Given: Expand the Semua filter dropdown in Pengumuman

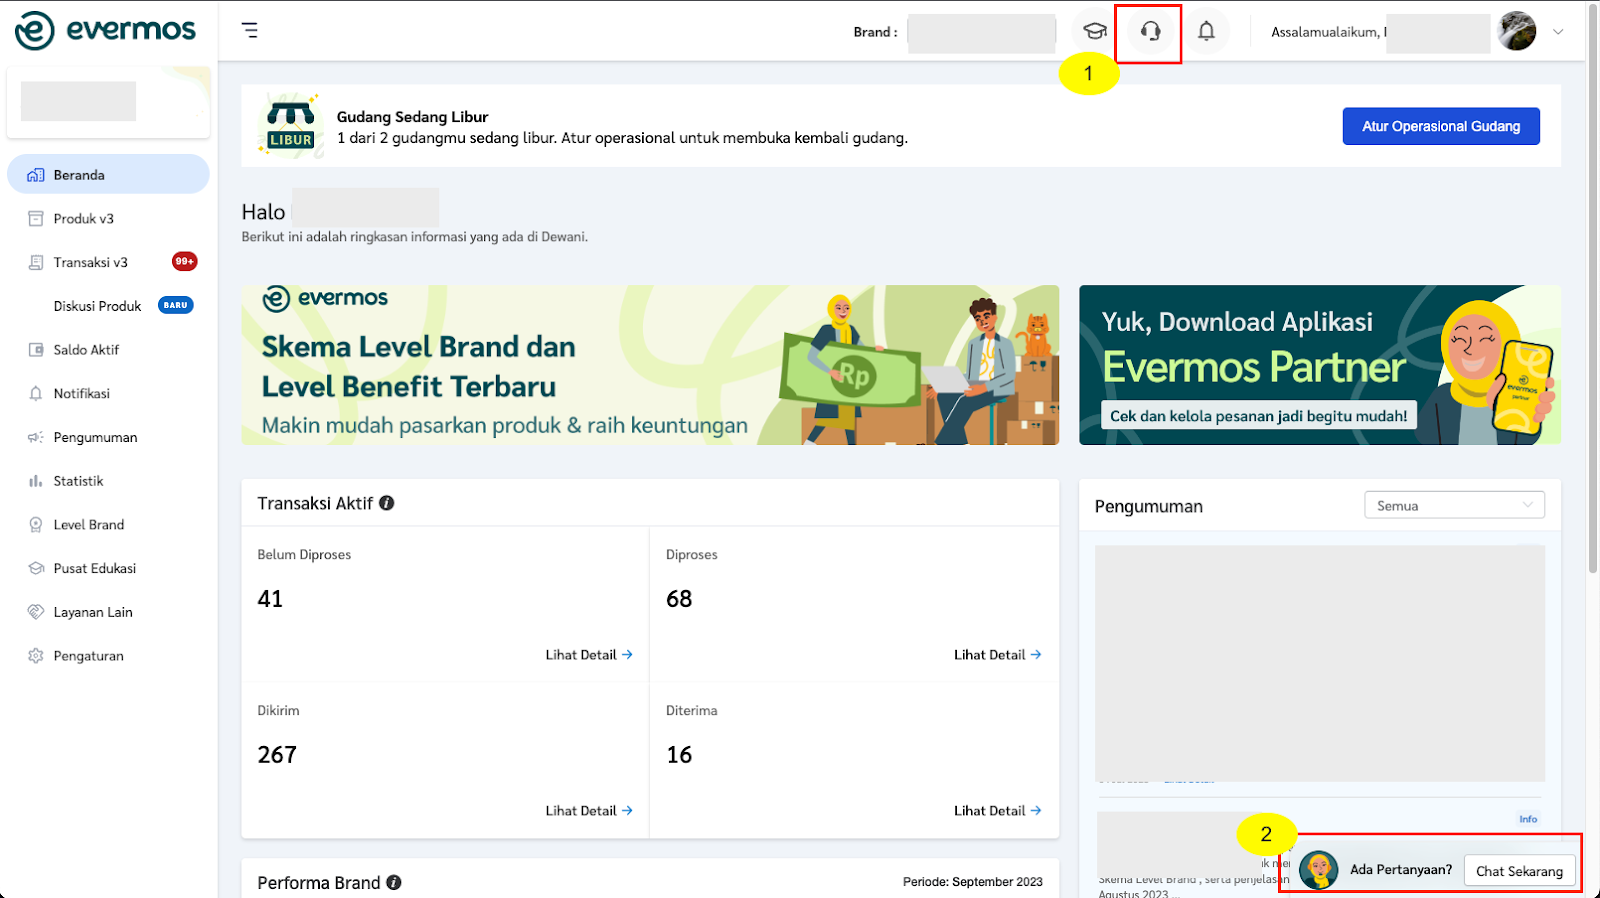Looking at the screenshot, I should tap(1454, 505).
